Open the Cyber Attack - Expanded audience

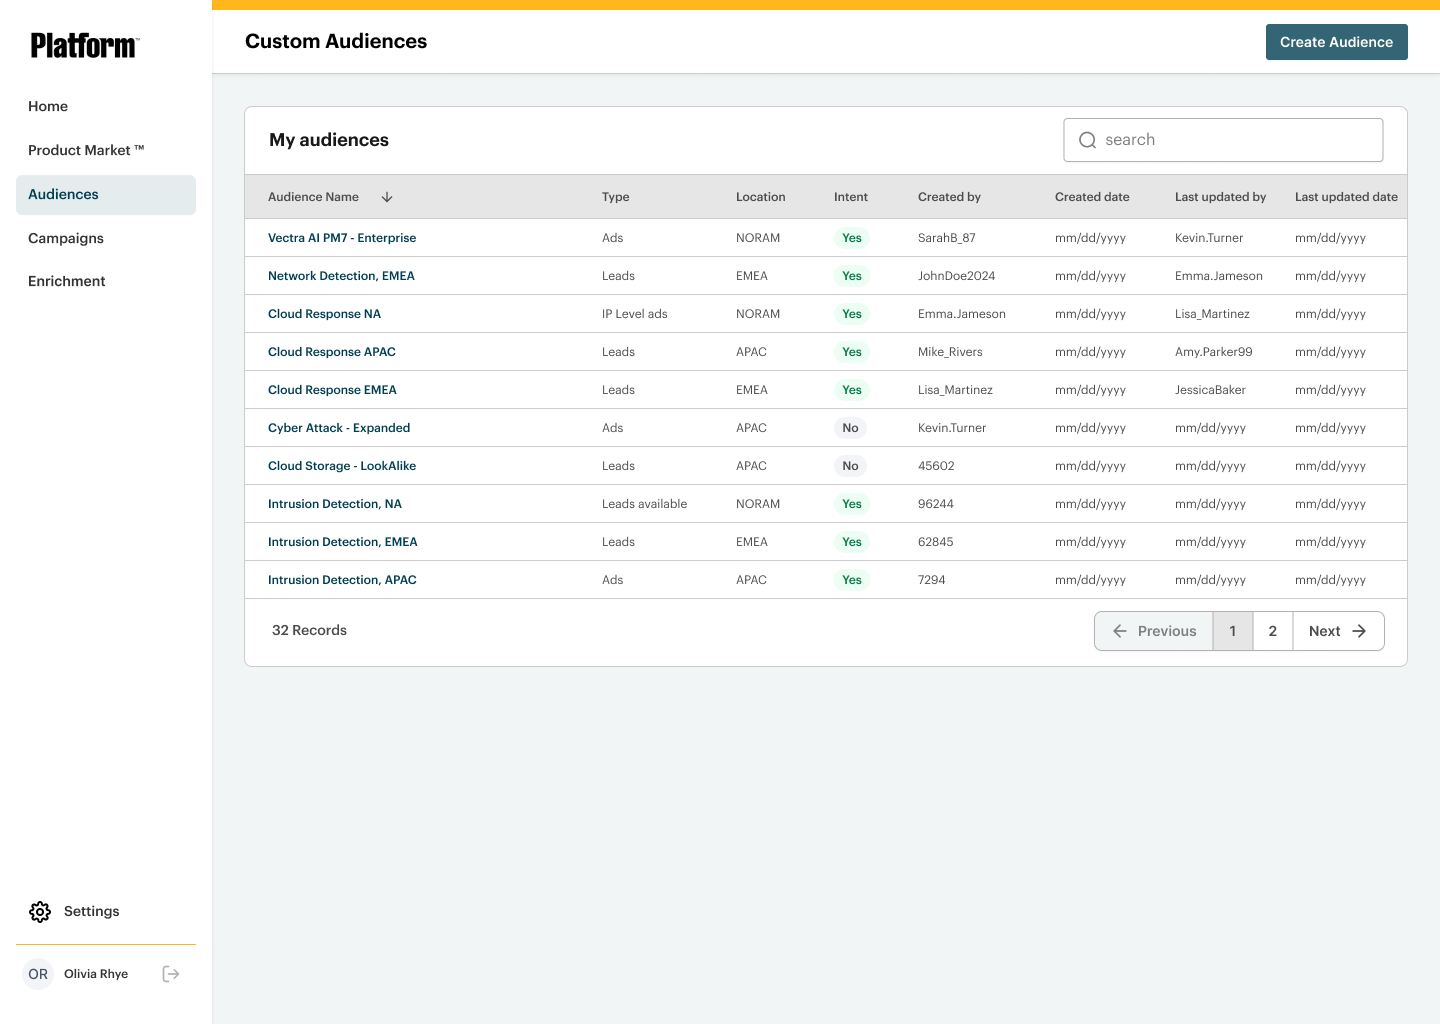(x=339, y=428)
